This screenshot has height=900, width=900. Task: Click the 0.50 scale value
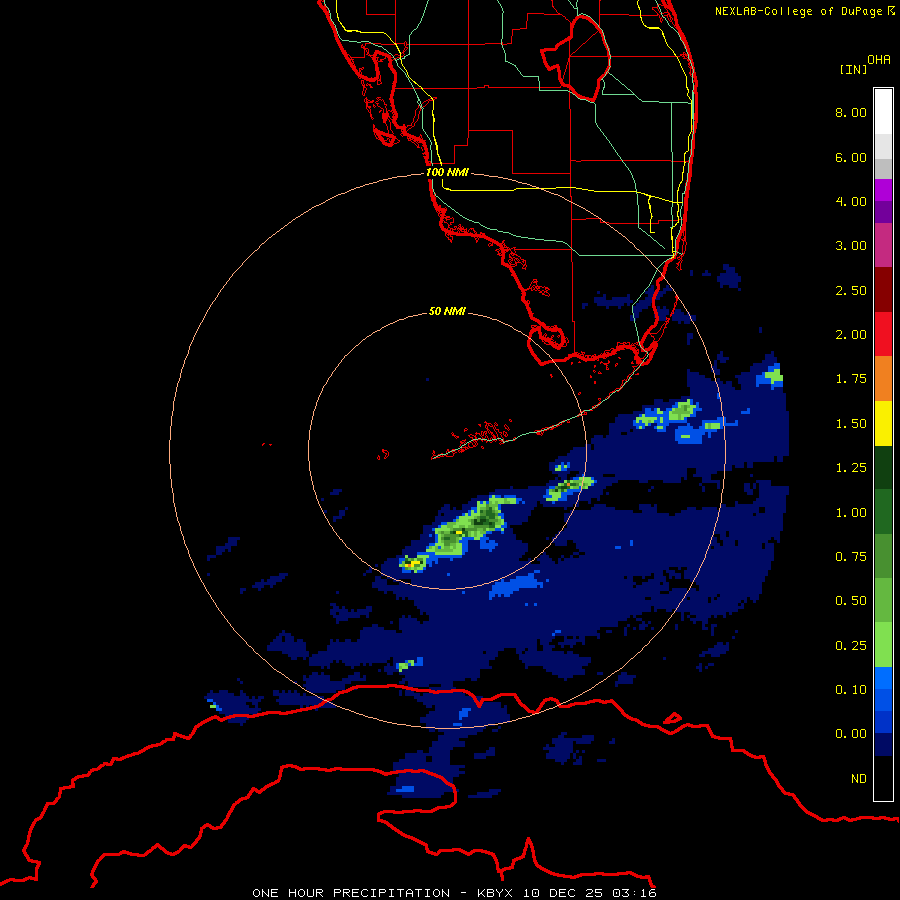point(851,601)
